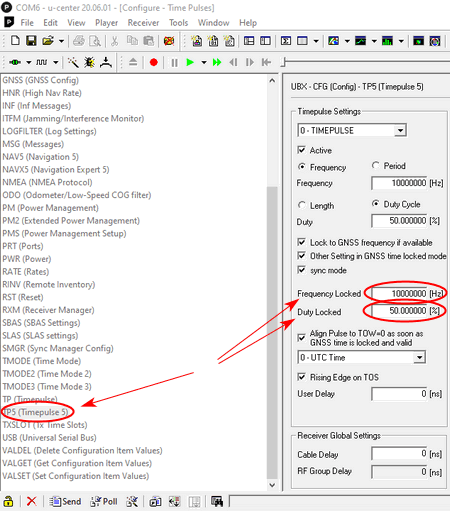Open the 0 - TIMEPULSE dropdown

[x=352, y=130]
